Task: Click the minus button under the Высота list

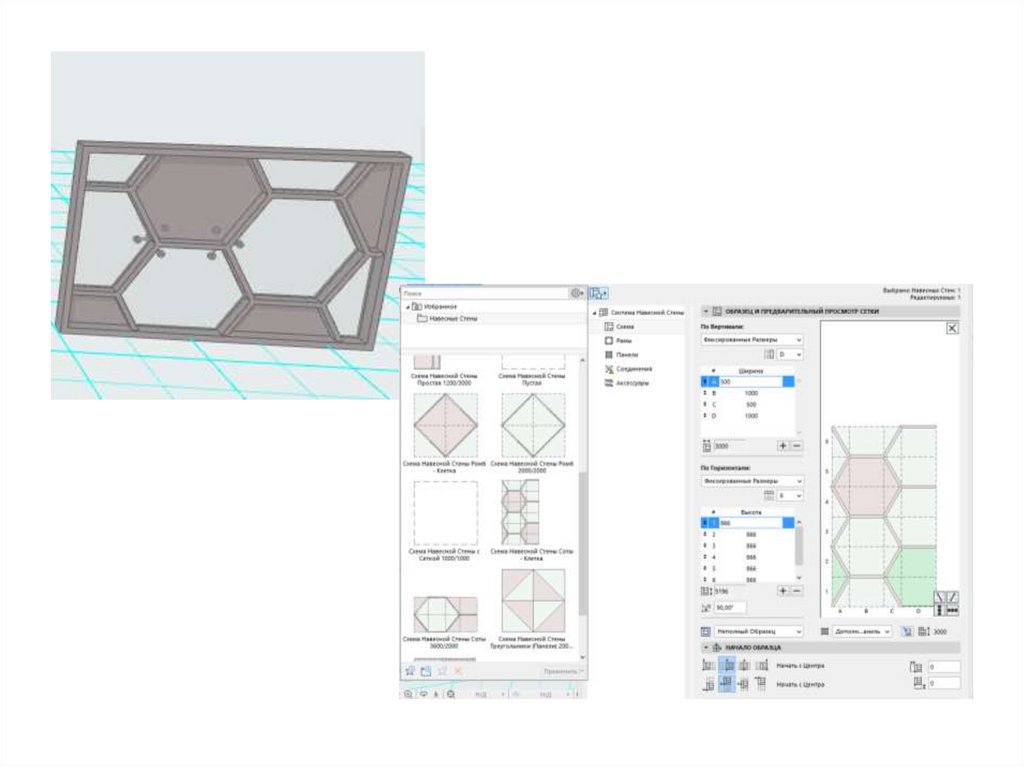Action: click(x=797, y=591)
